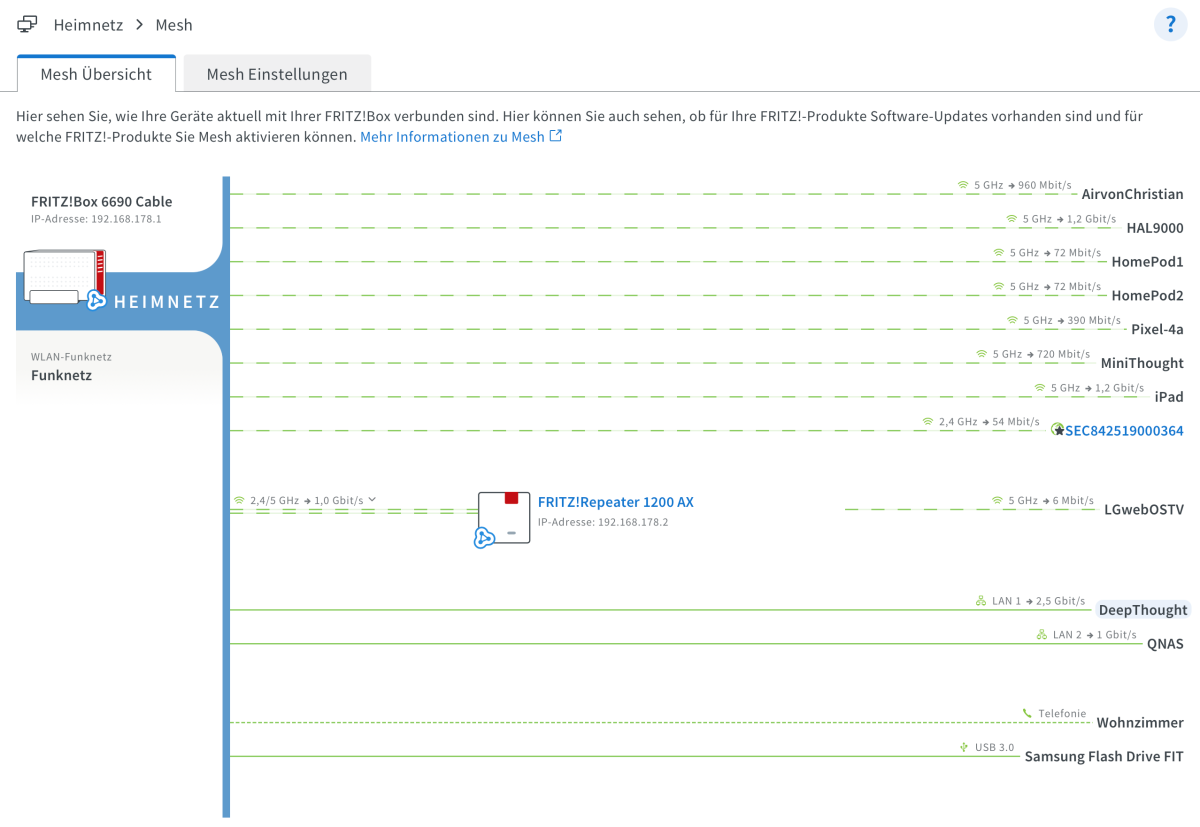Select the highlighted DeepThought device
Screen dimensions: 1200x827
pos(1143,610)
